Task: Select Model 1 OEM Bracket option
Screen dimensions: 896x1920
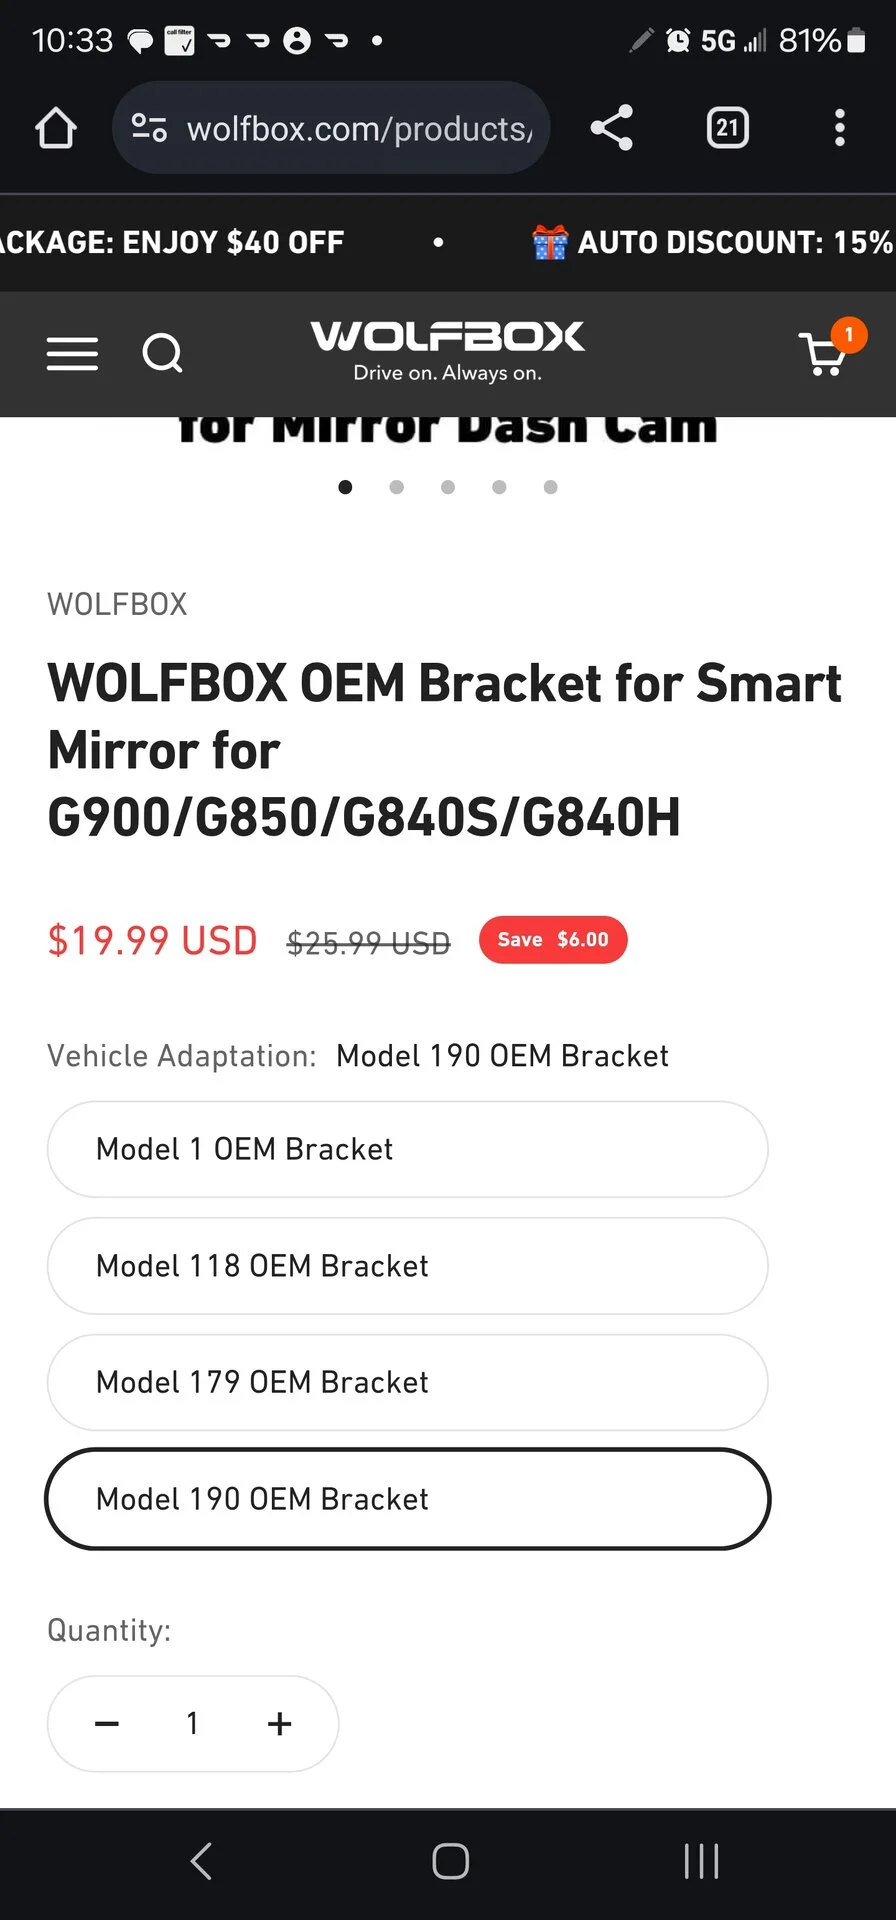Action: pos(407,1149)
